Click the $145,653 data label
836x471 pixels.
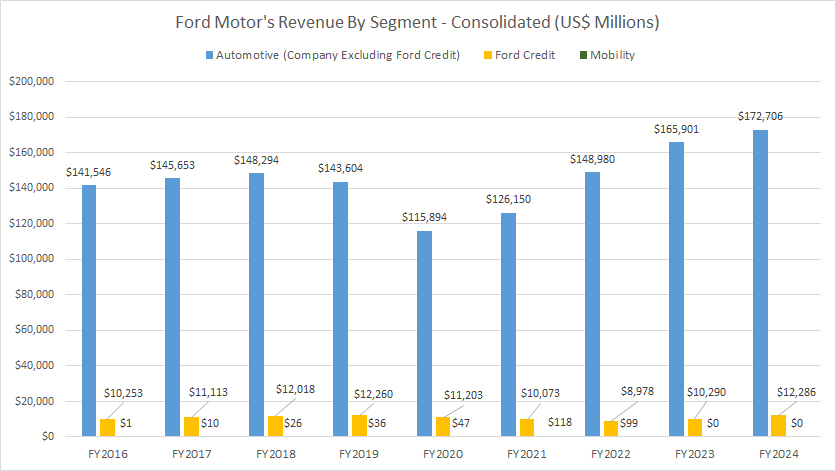pos(172,165)
